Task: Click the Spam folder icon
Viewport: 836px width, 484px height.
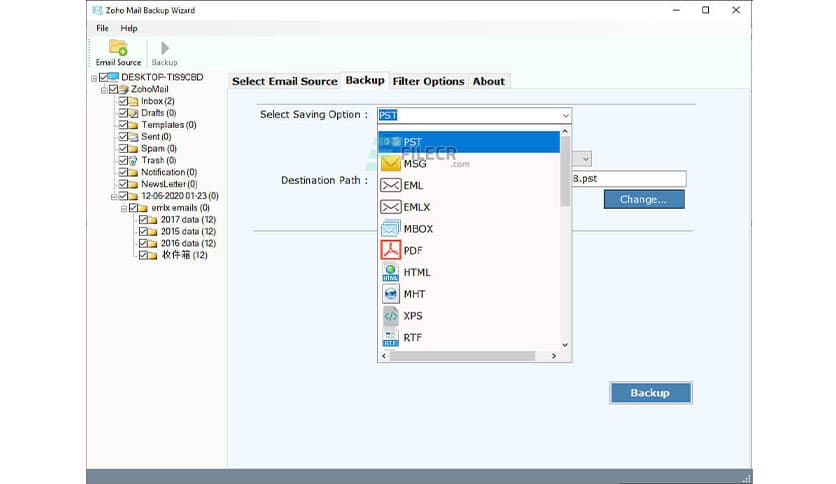Action: [x=133, y=149]
